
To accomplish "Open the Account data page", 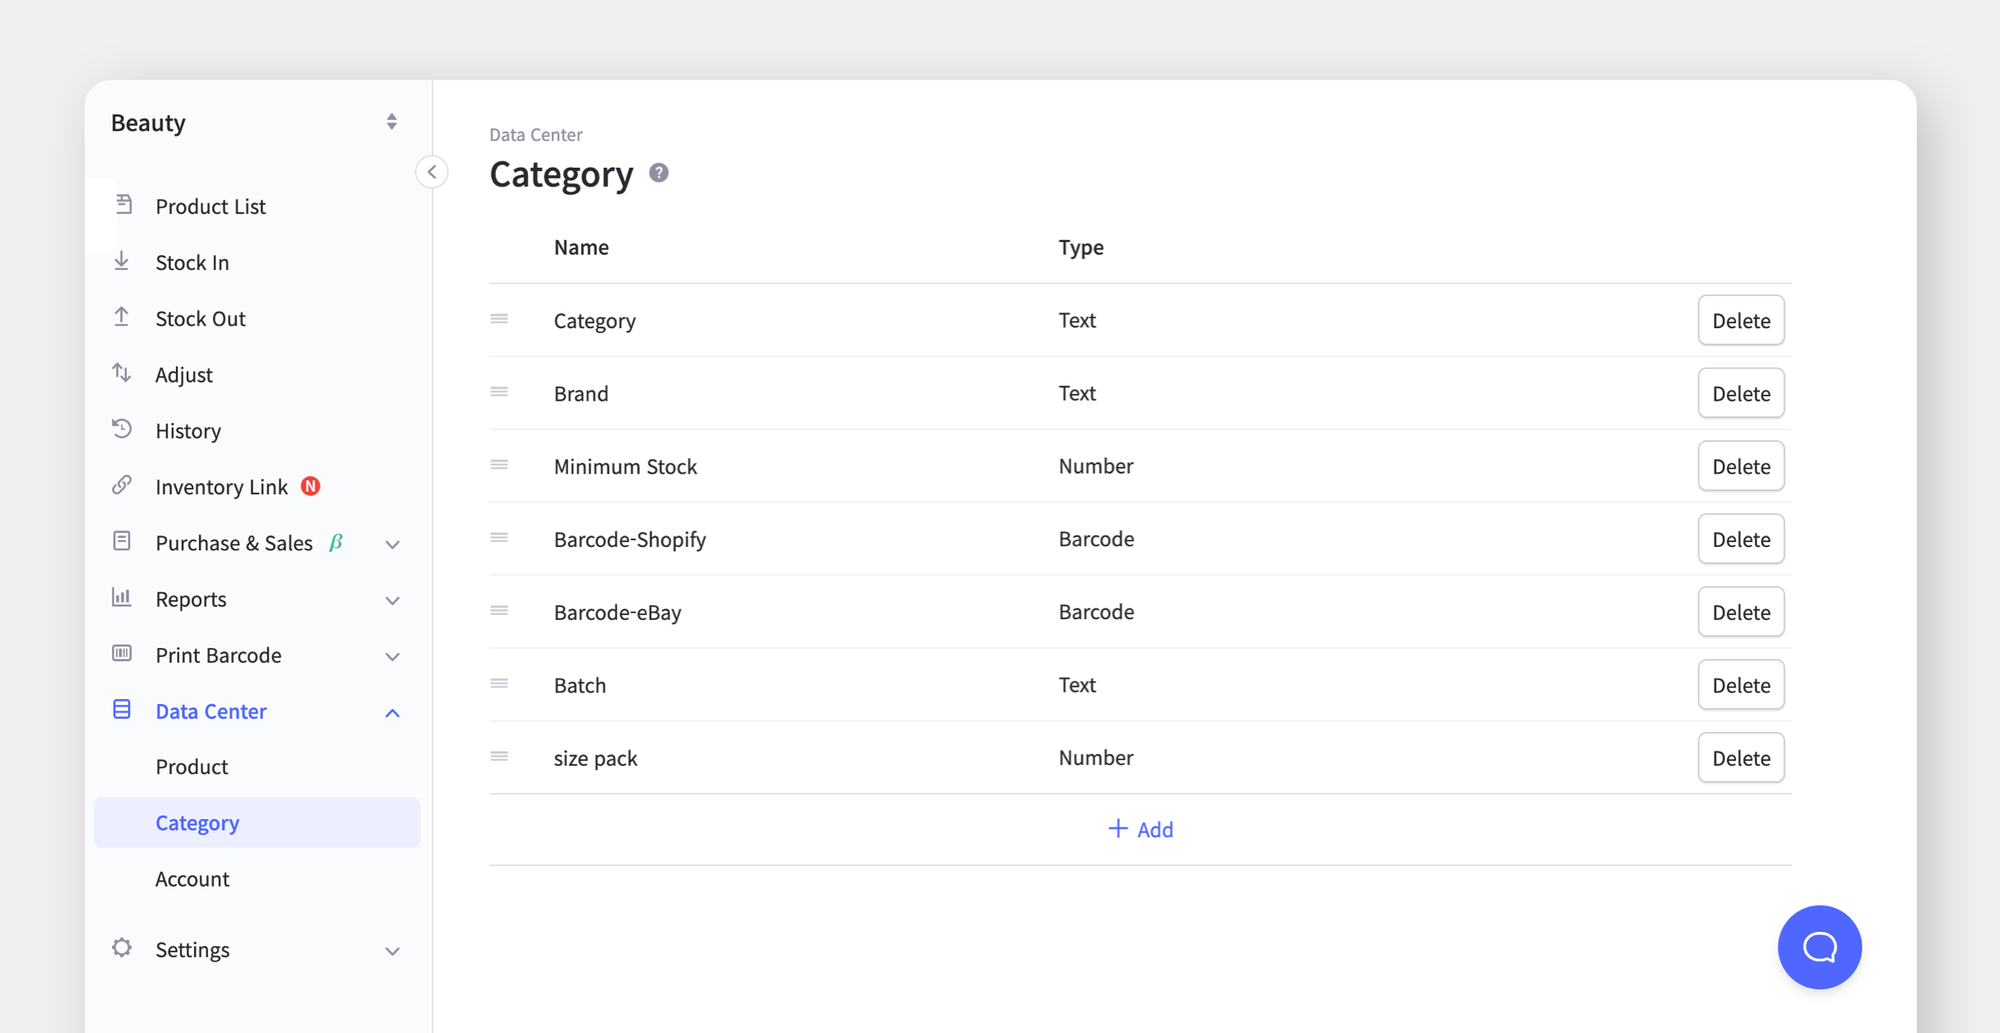I will point(192,878).
